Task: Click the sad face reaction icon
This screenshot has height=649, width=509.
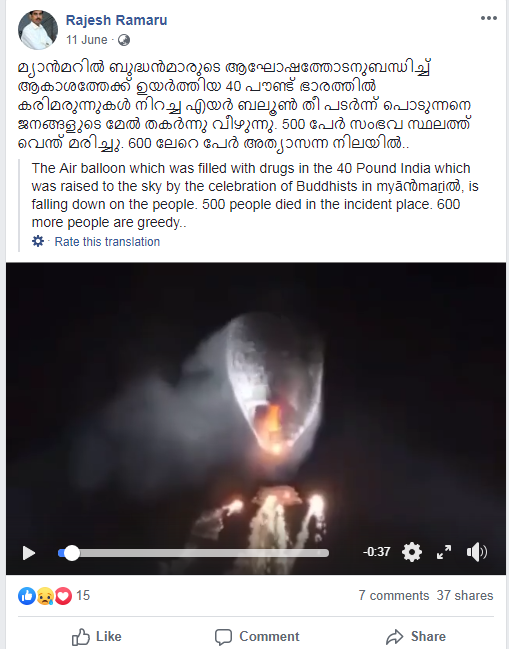Action: coord(45,596)
